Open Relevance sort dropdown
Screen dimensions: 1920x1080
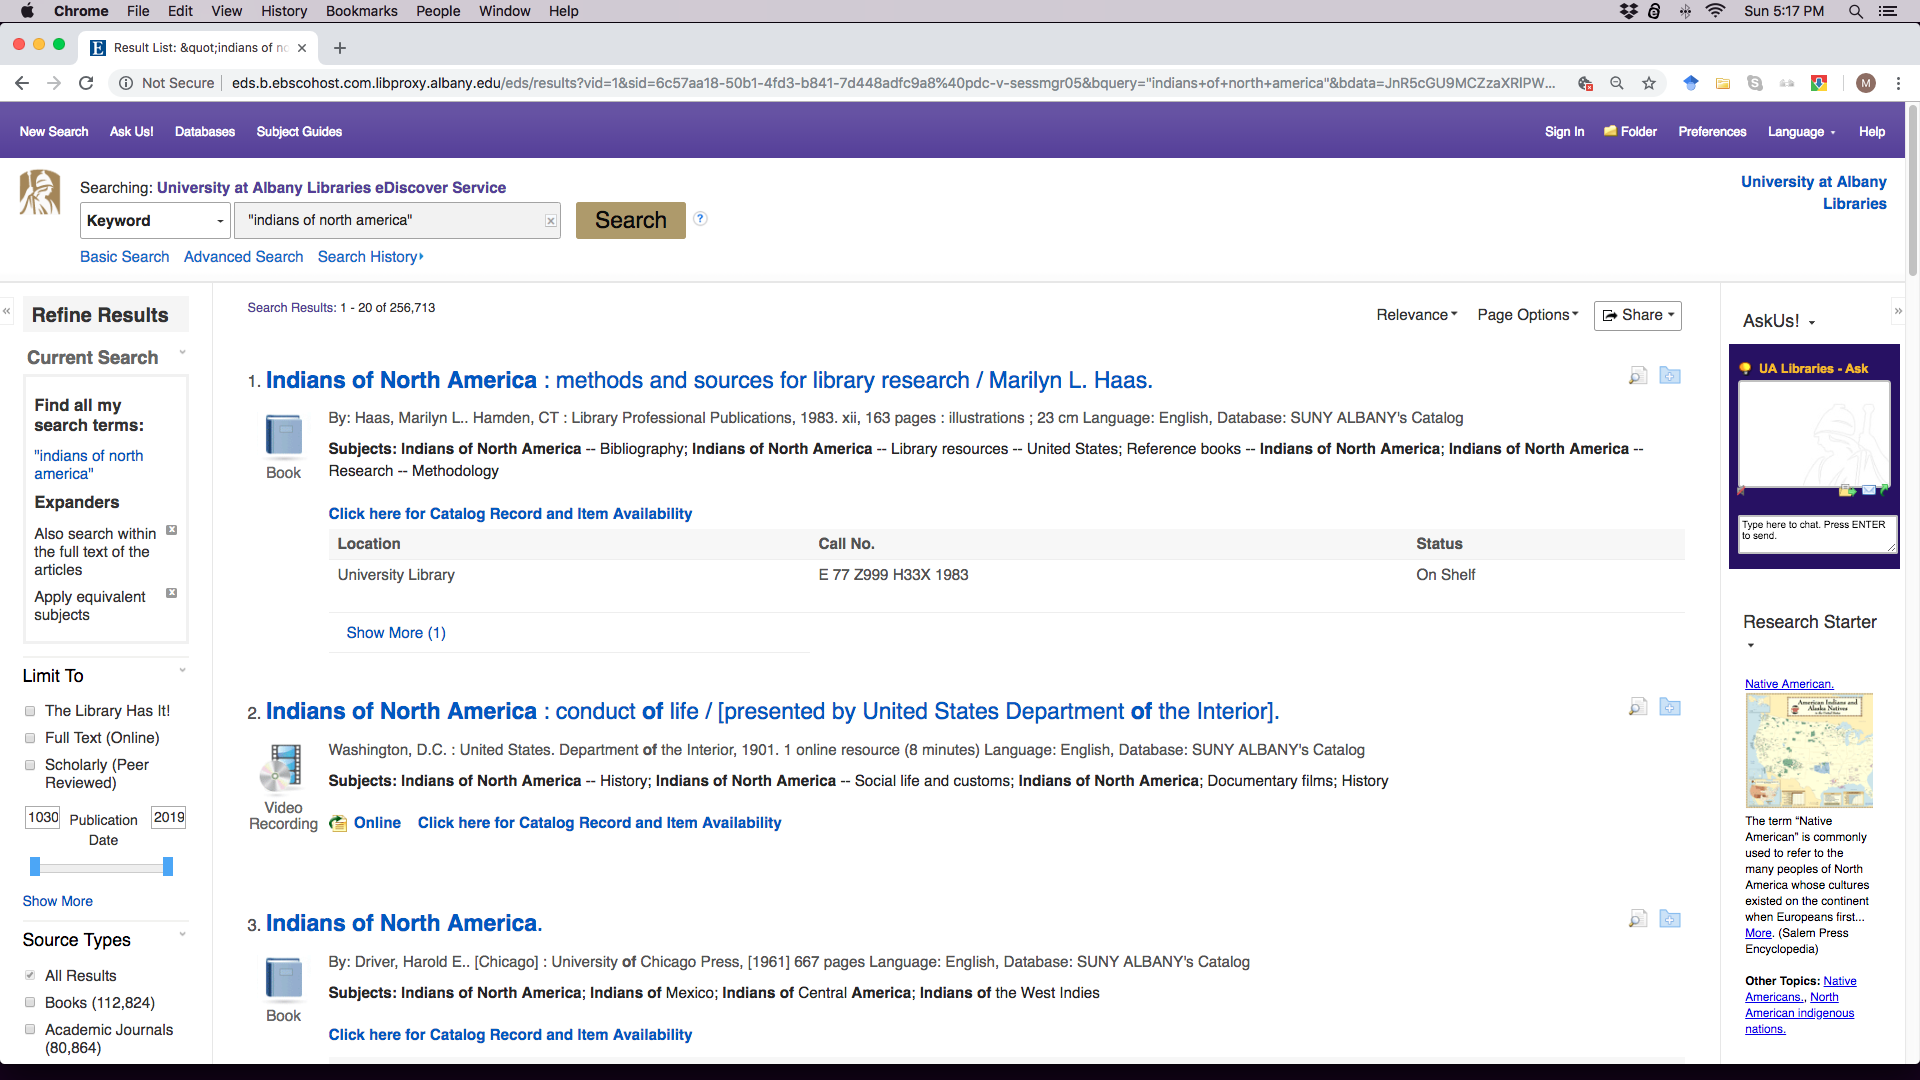1416,315
